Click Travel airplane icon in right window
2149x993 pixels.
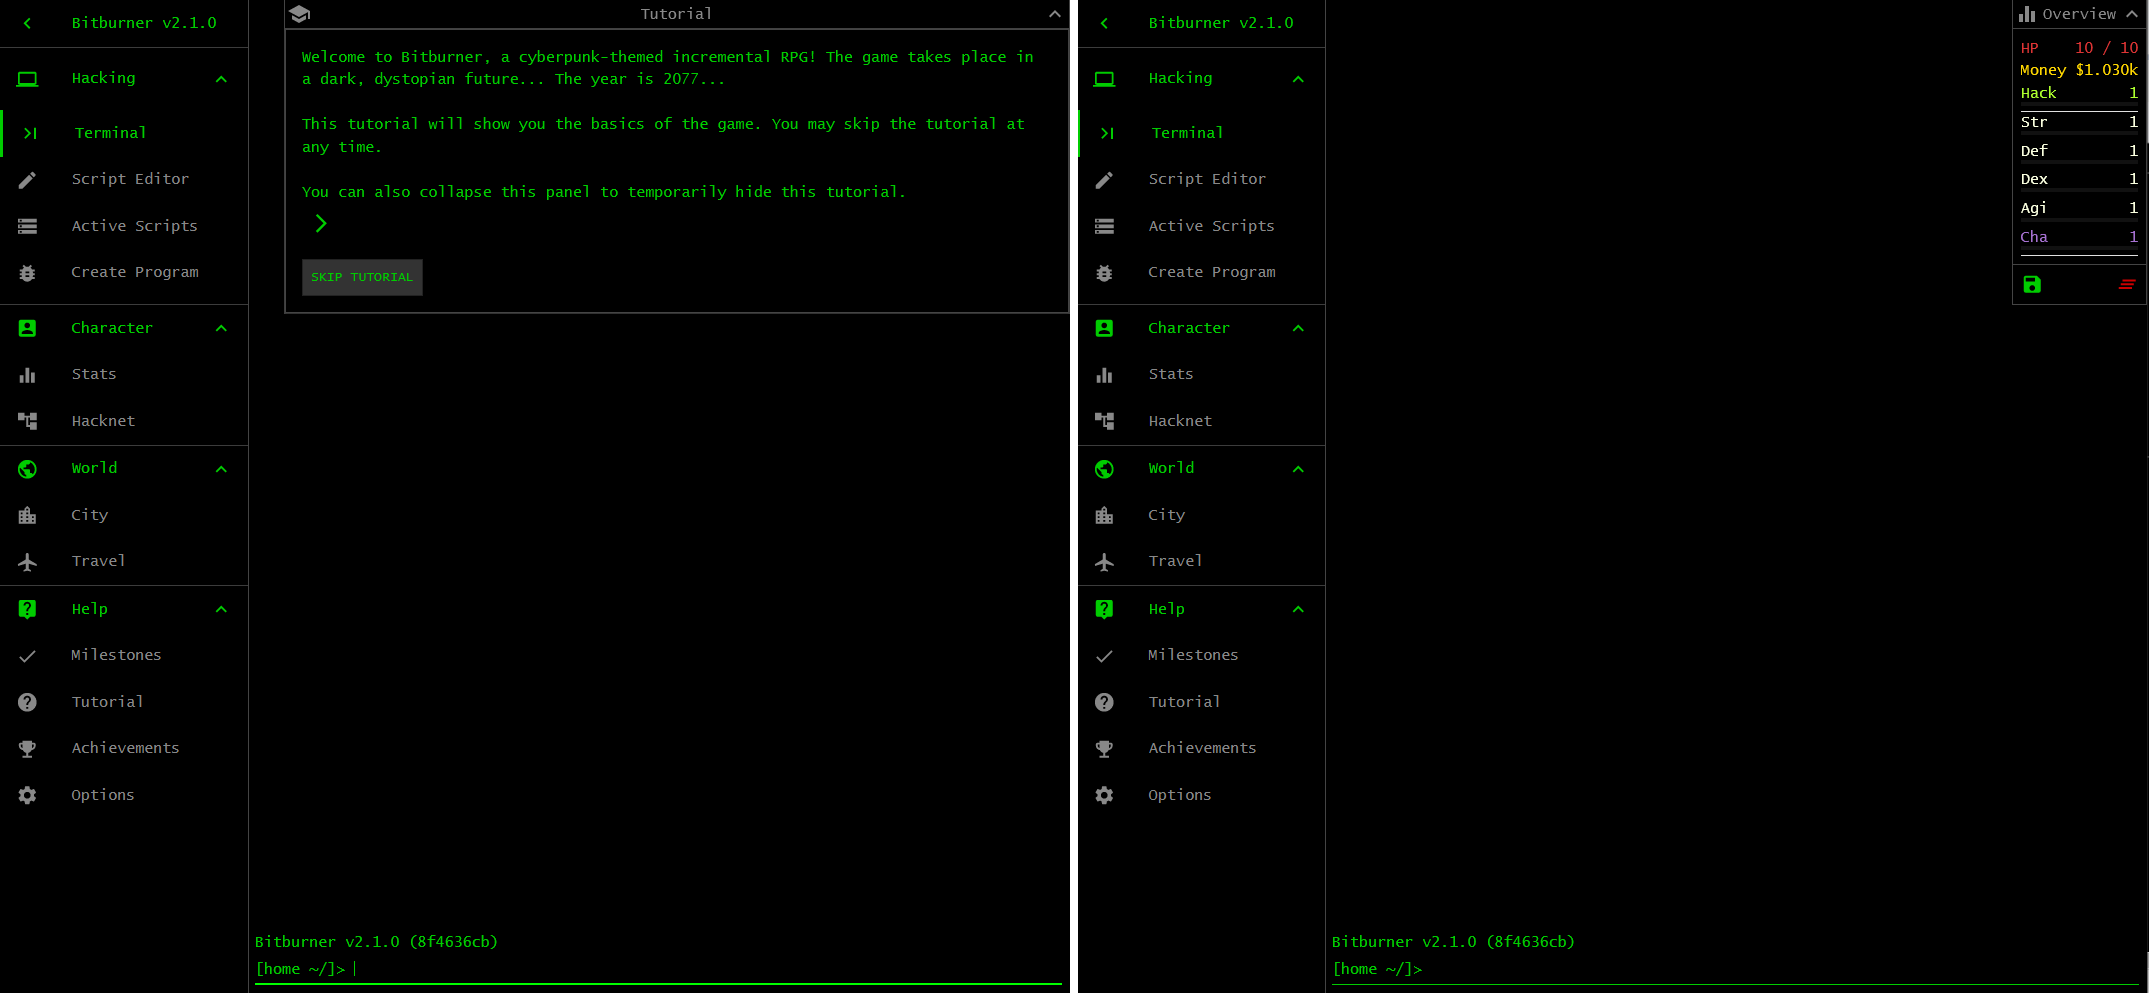[1104, 562]
